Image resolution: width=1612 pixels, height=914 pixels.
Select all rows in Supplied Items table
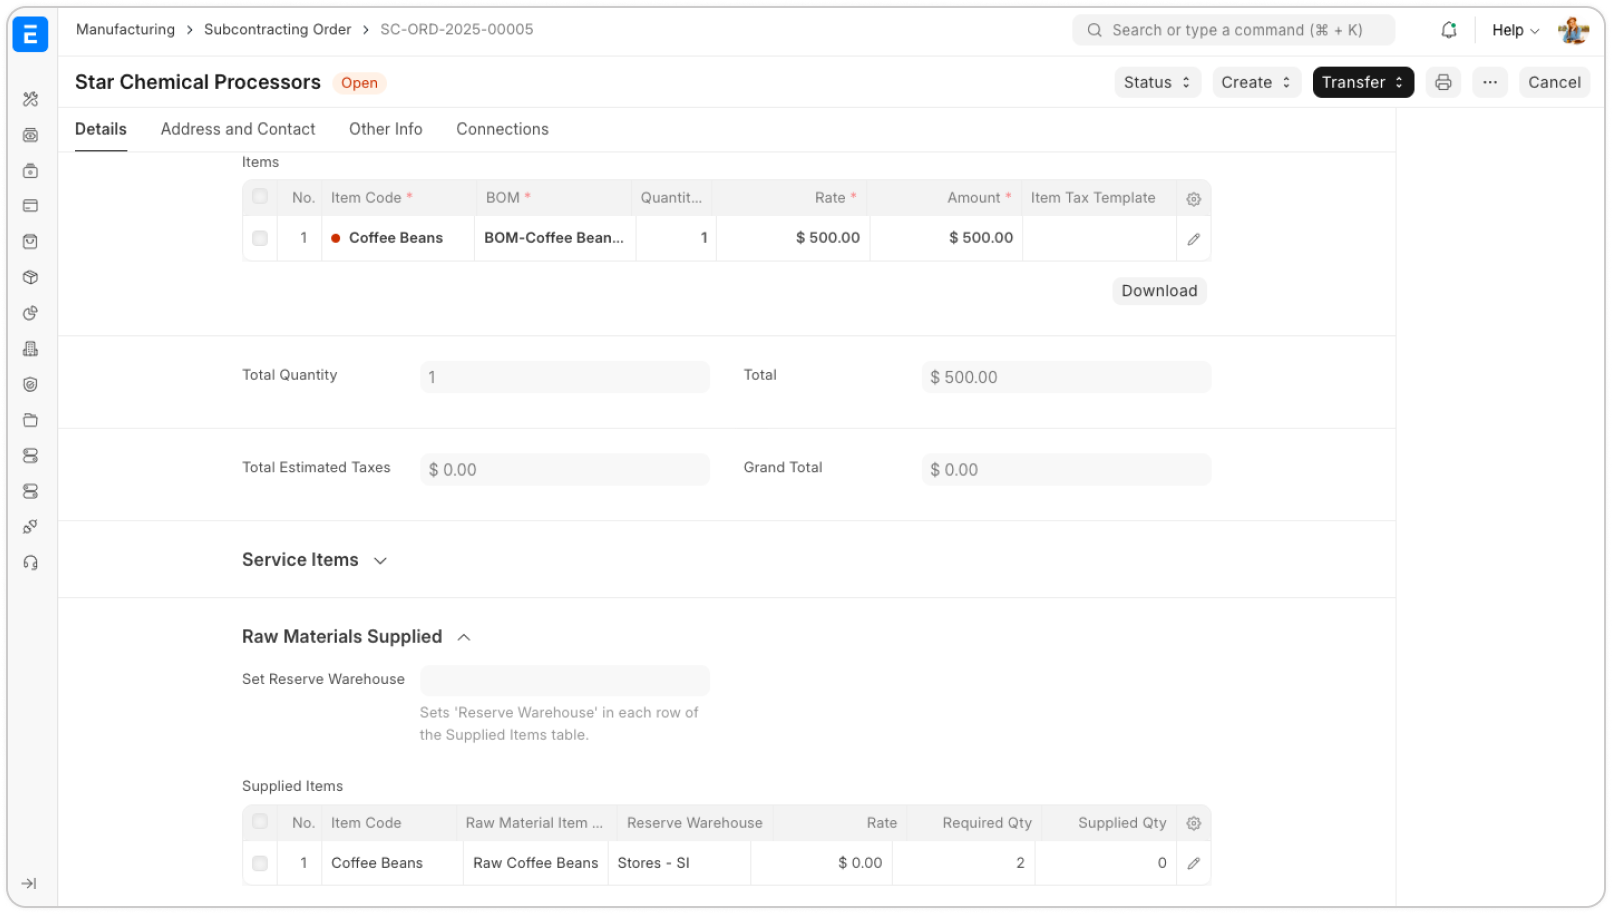[260, 822]
